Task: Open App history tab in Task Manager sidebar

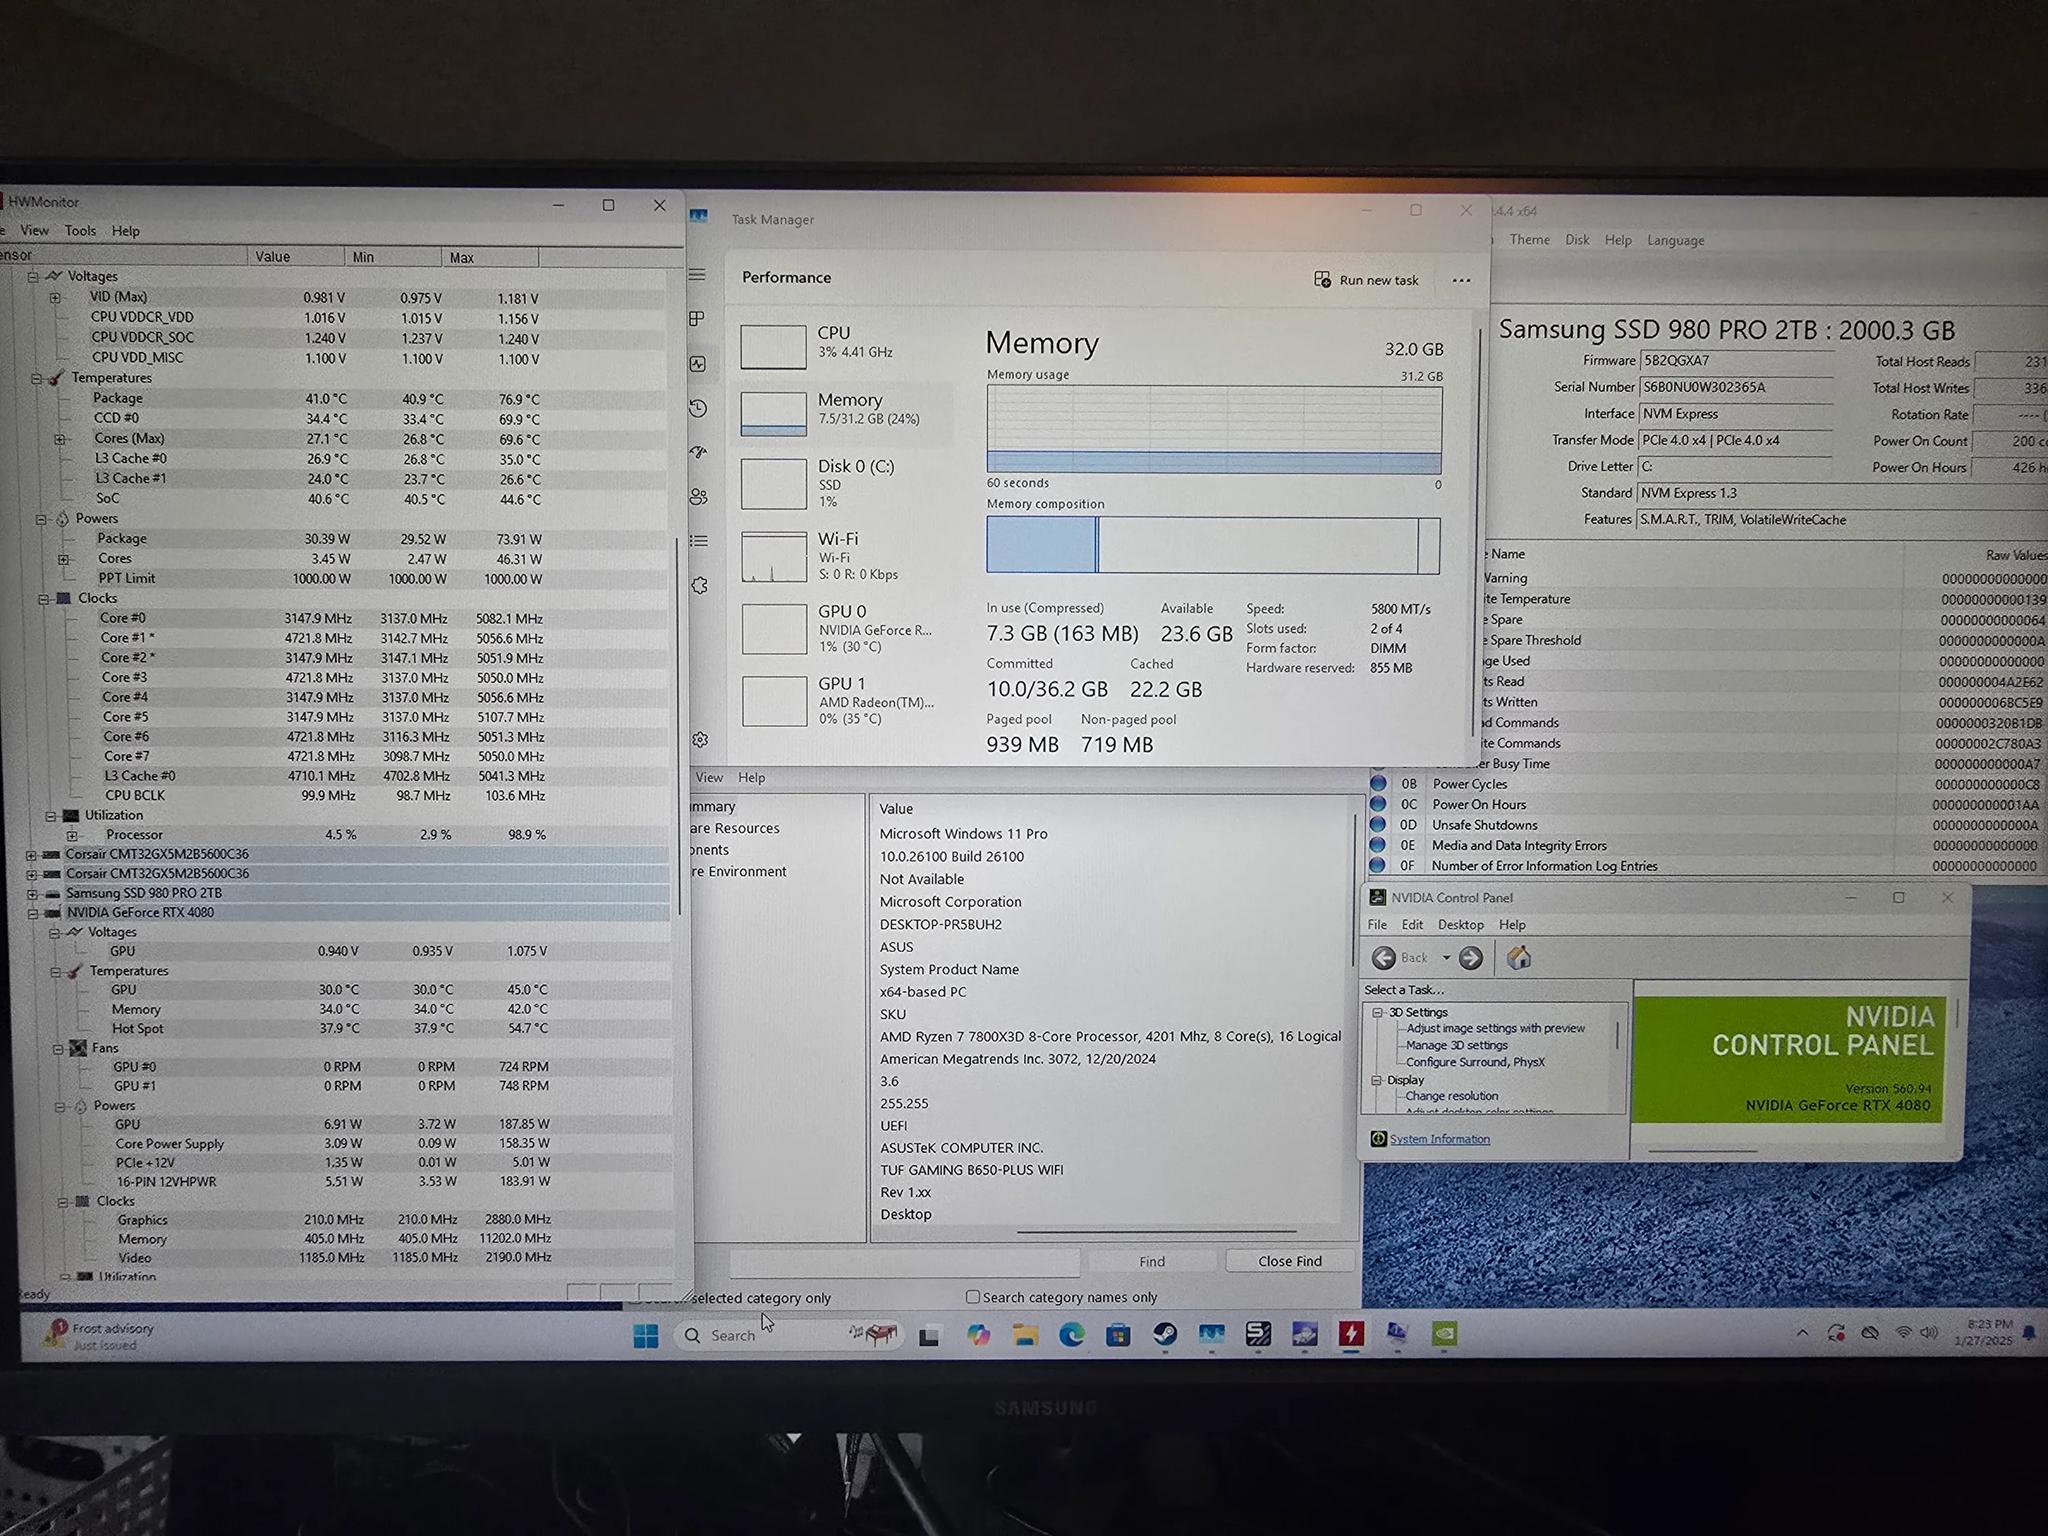Action: 698,408
